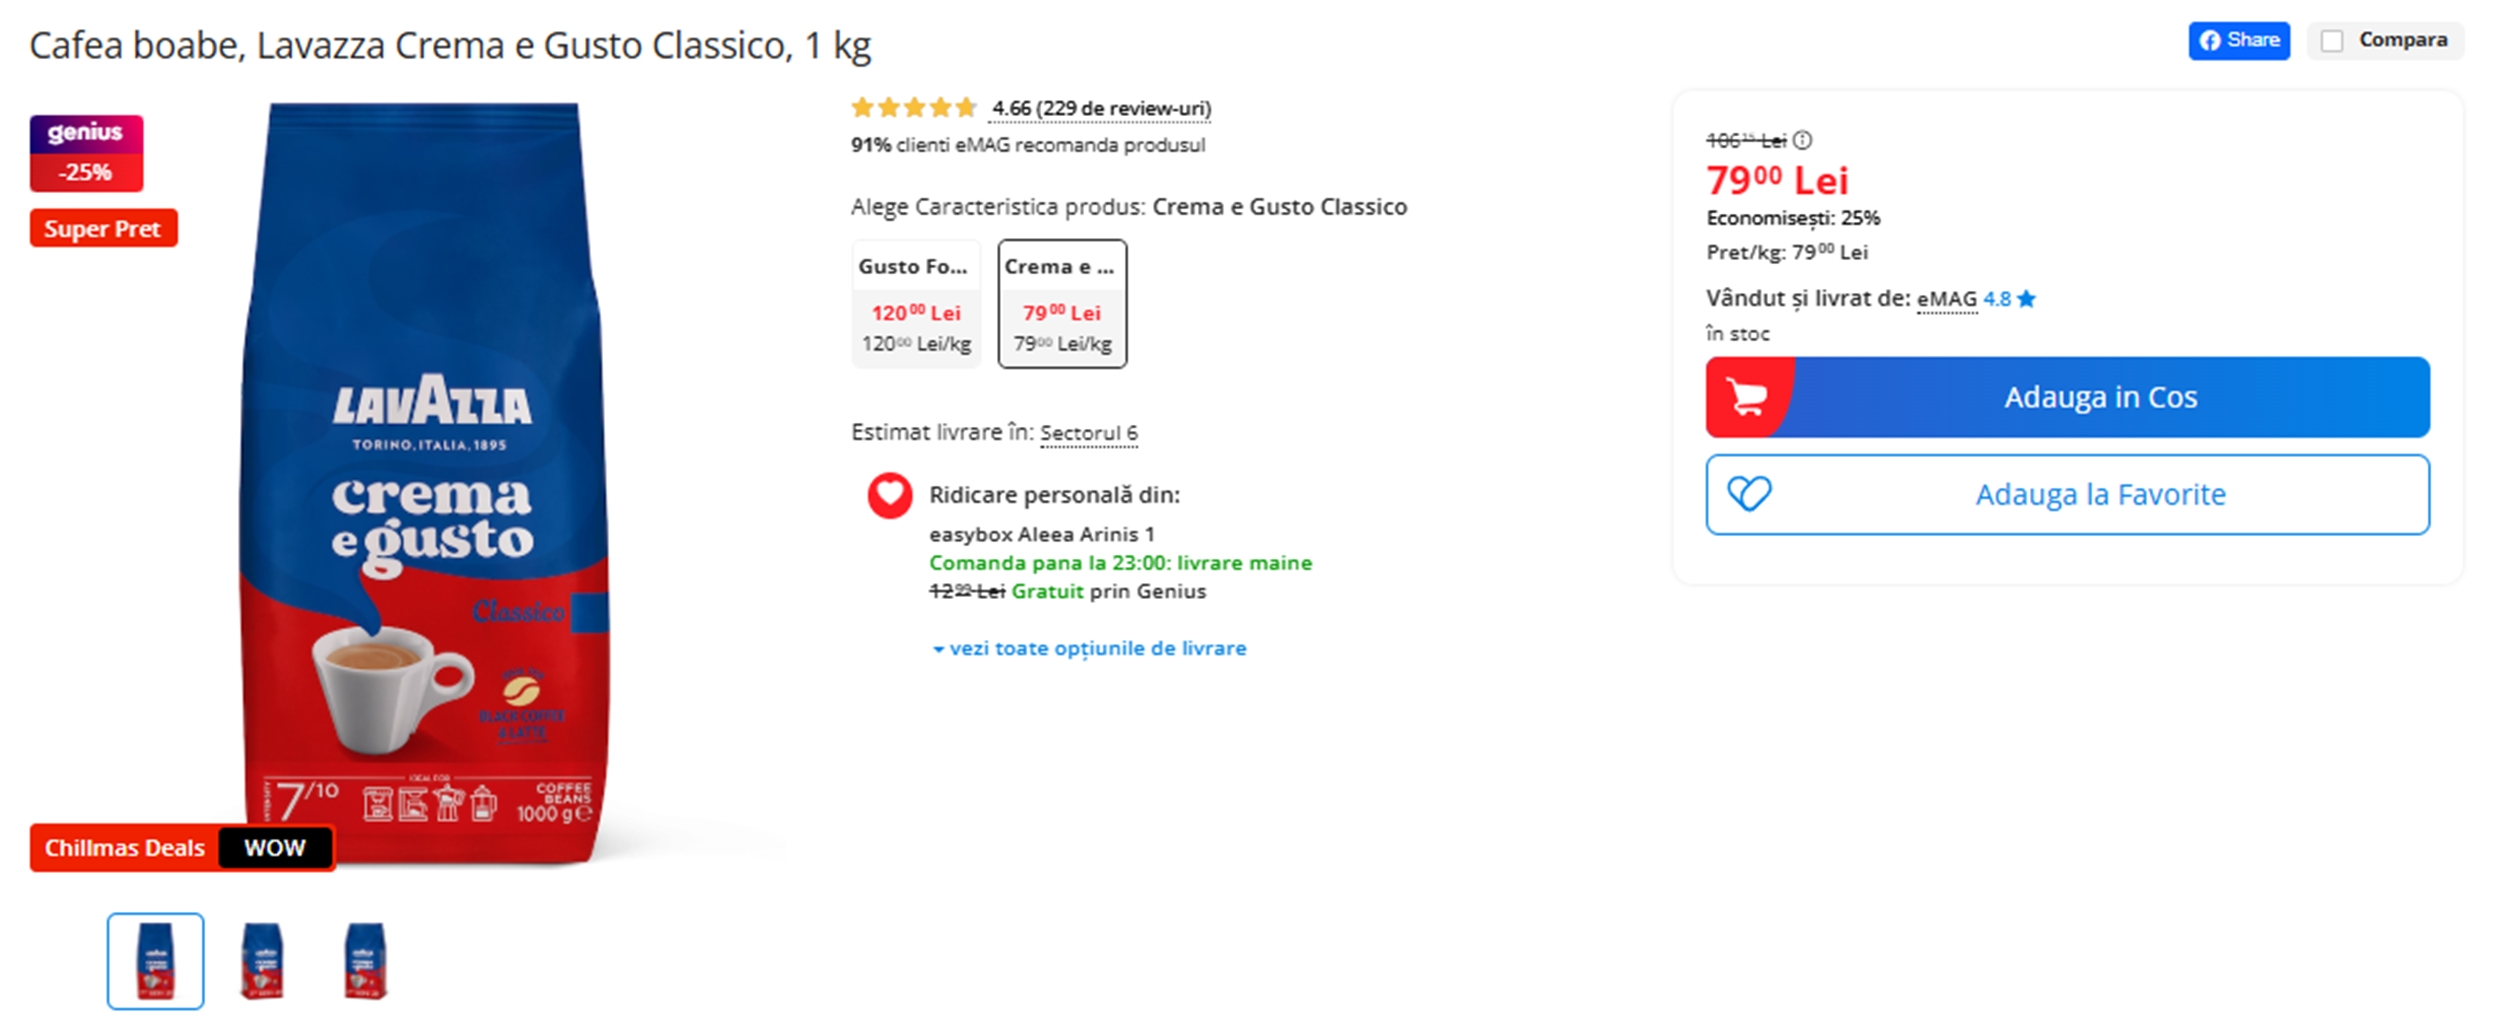
Task: Select the Crema e Gusto 79 Lei variant
Action: tap(1062, 304)
